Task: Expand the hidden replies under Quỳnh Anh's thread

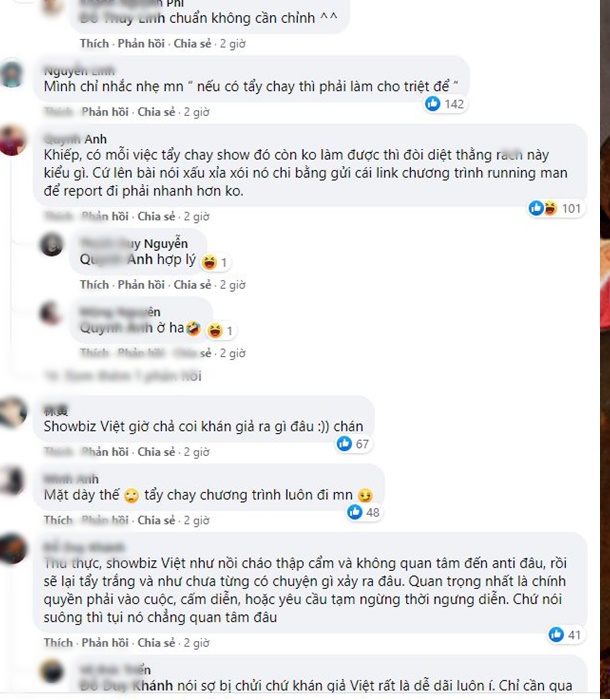Action: pos(124,376)
